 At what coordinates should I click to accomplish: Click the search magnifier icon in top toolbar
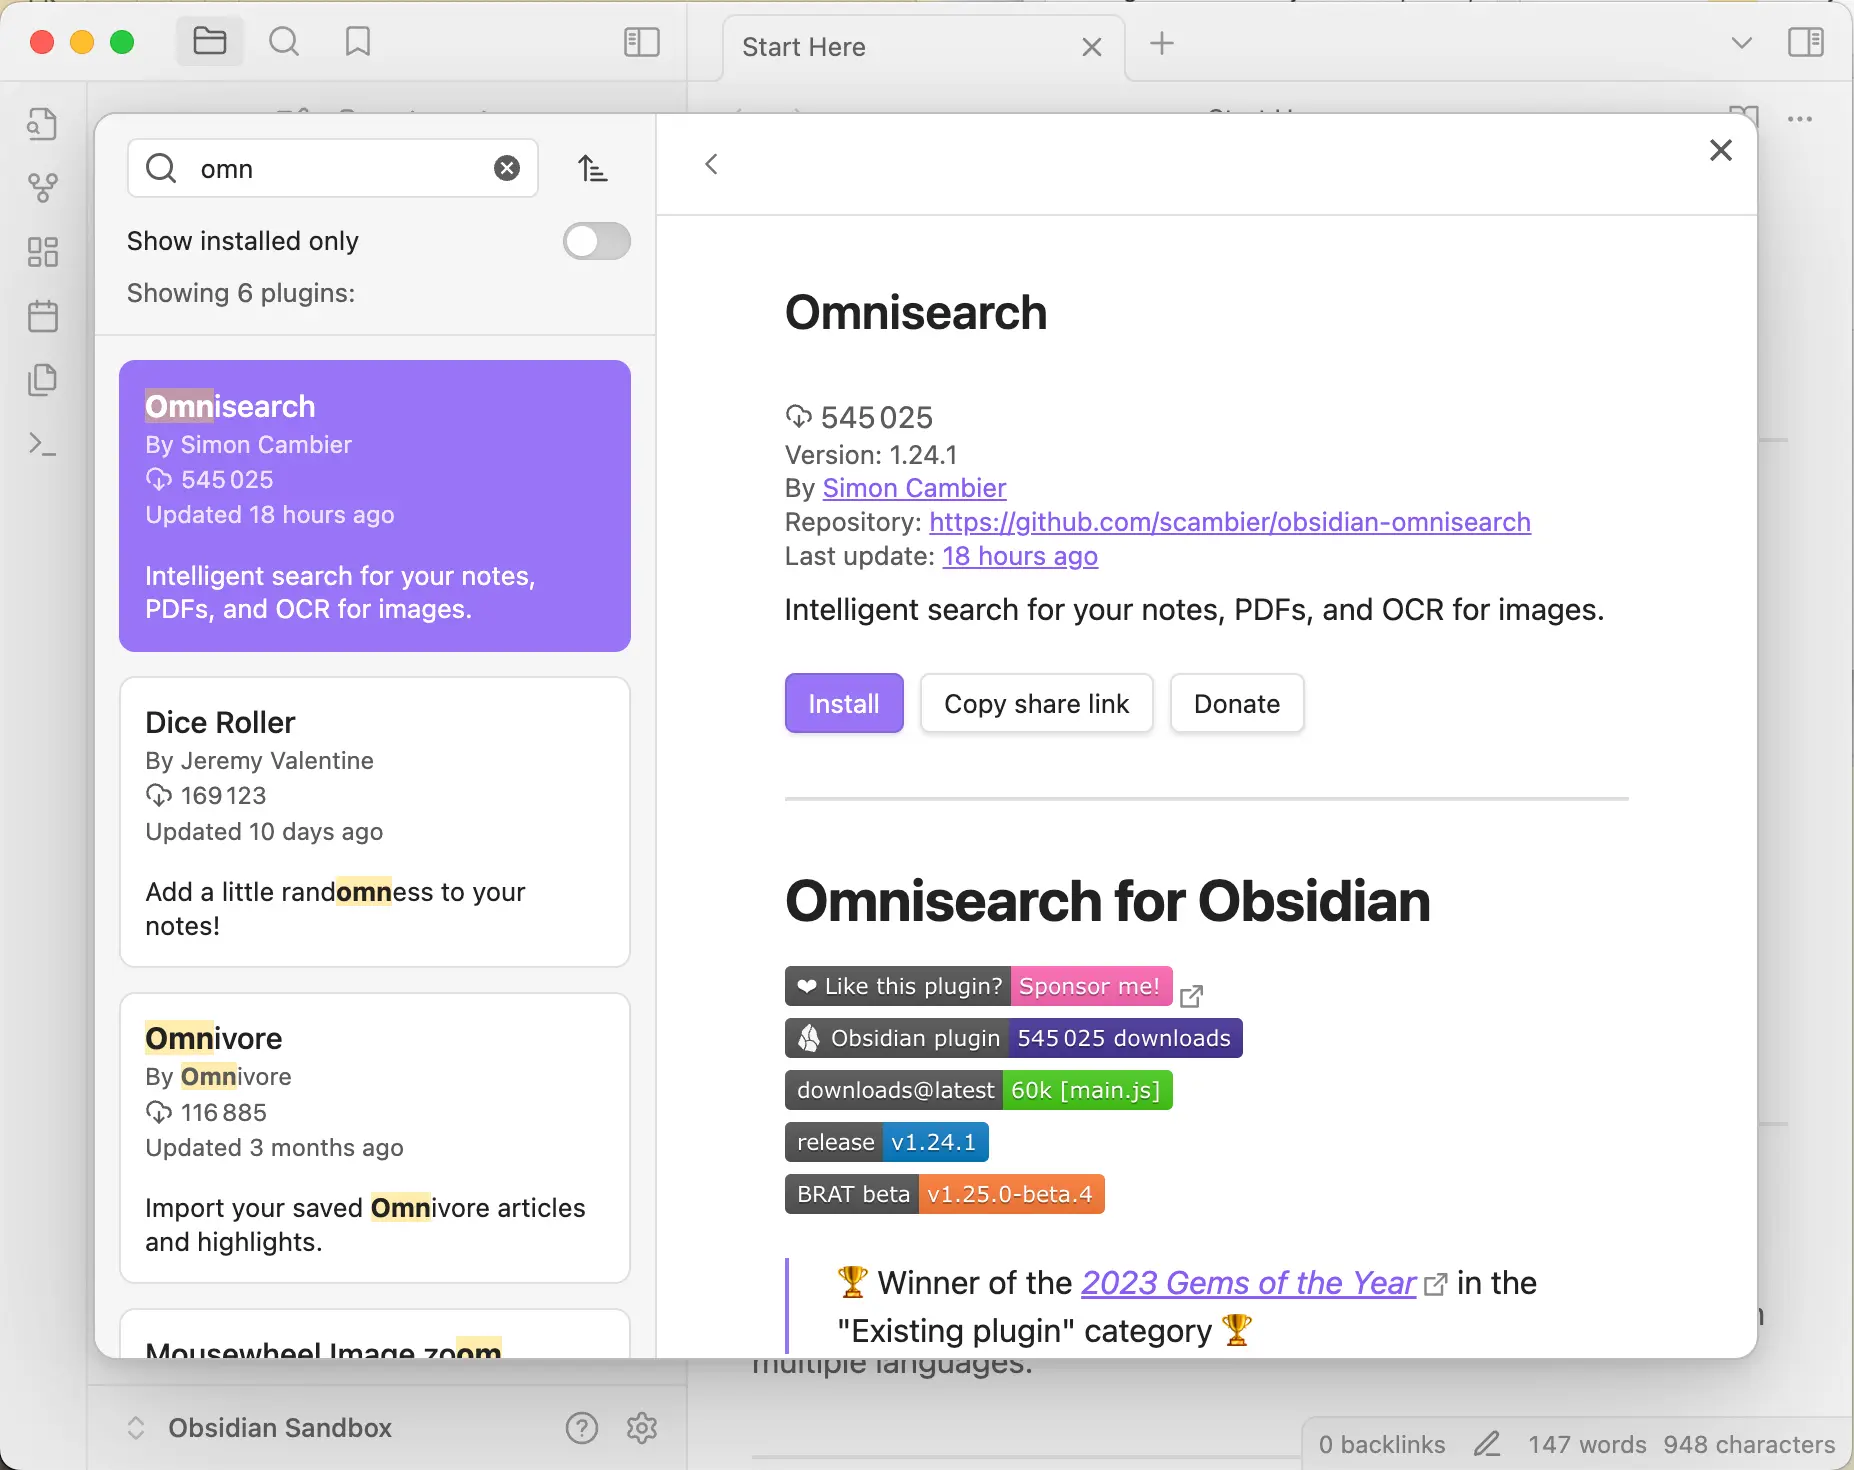284,42
